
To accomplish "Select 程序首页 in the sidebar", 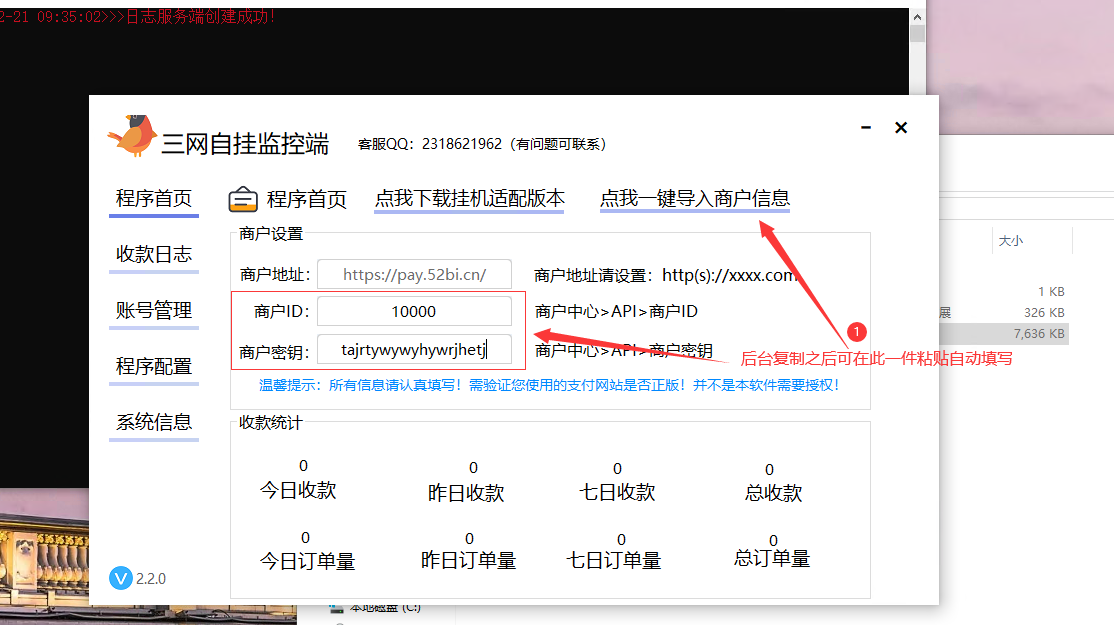I will coord(153,199).
